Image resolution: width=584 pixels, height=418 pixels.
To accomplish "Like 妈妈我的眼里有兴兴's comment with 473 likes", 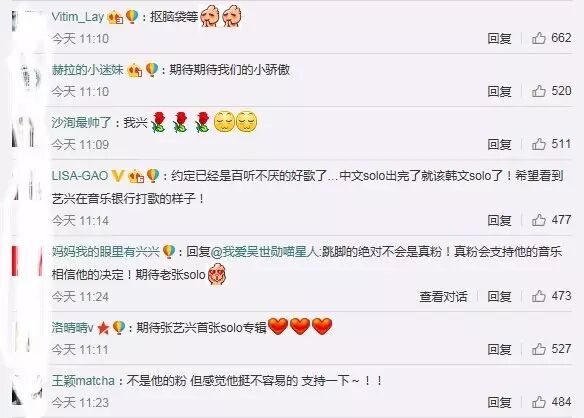I will pos(539,296).
